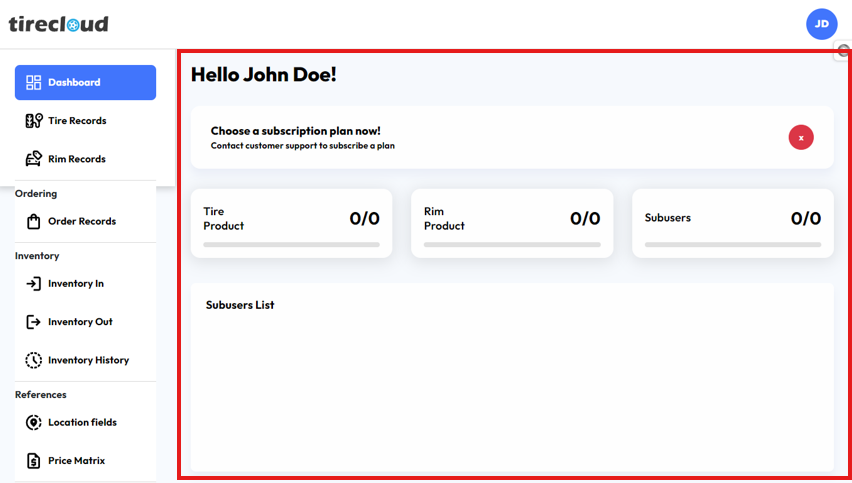Click the tirecloud logo
The image size is (852, 483).
[58, 24]
